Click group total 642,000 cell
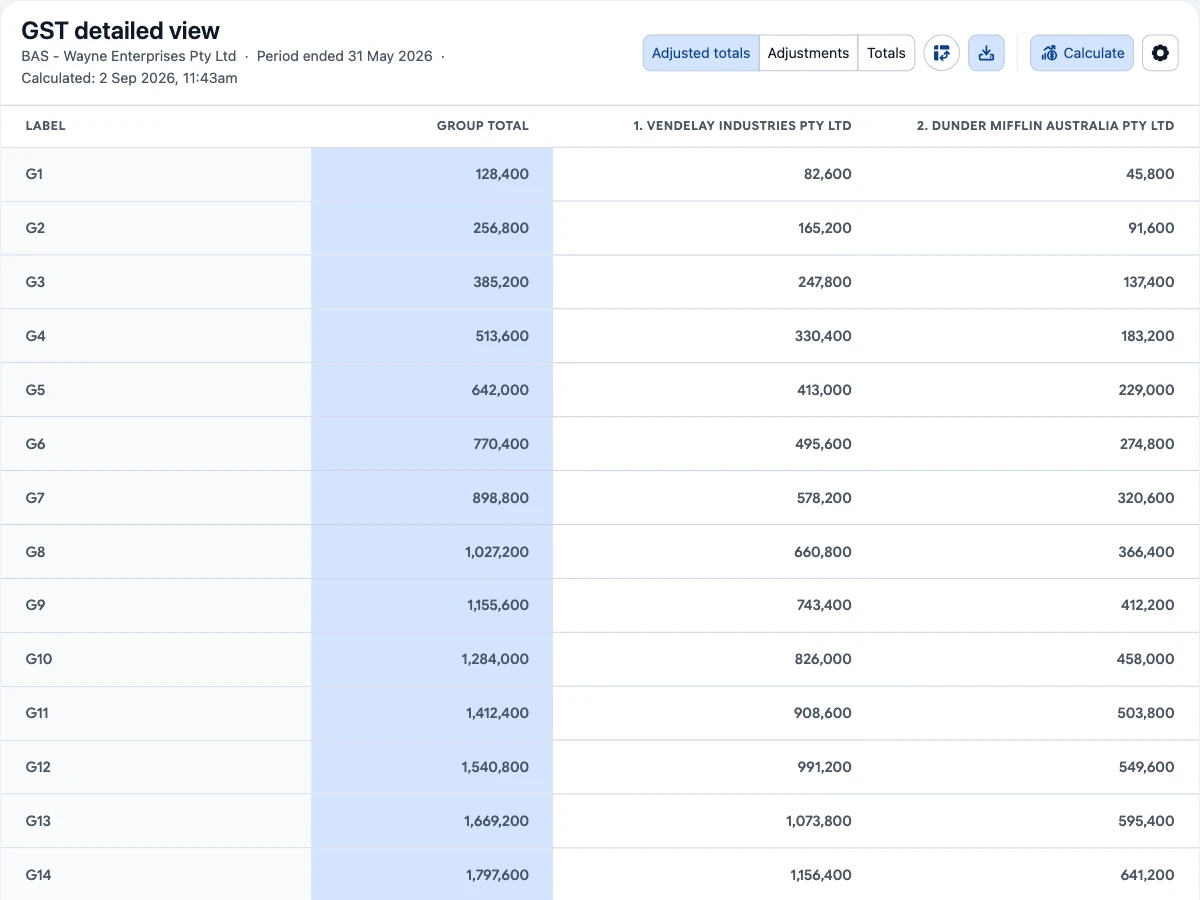1200x900 pixels. 500,390
